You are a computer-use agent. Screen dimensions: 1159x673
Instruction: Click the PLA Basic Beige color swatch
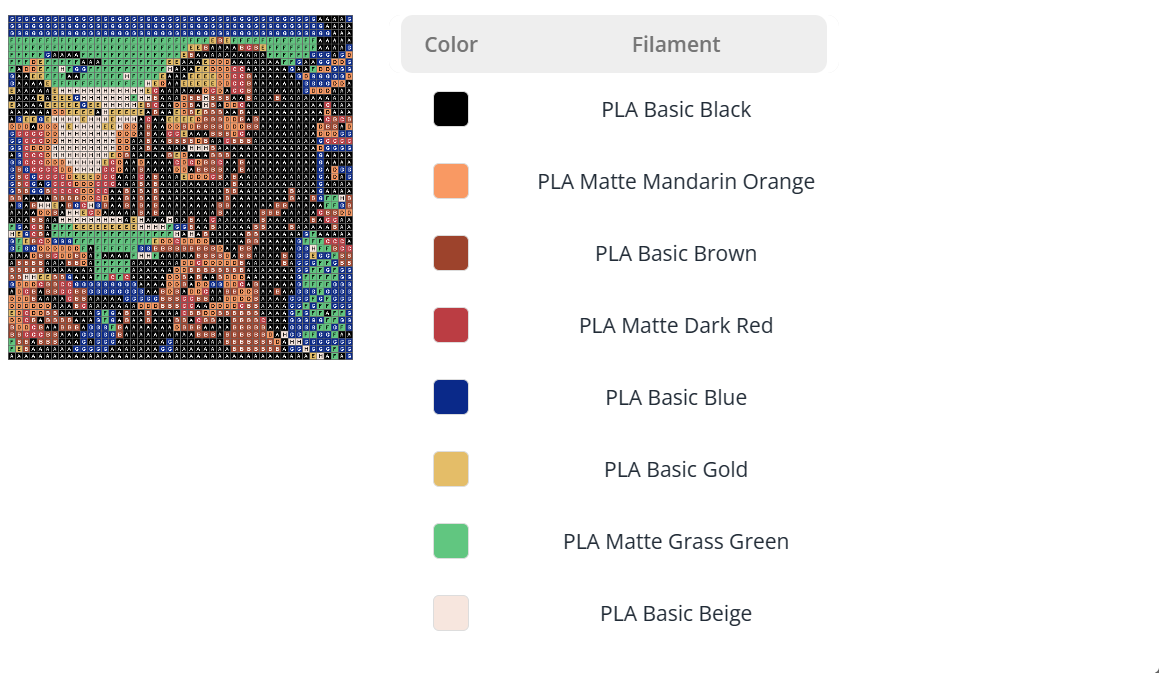click(450, 613)
